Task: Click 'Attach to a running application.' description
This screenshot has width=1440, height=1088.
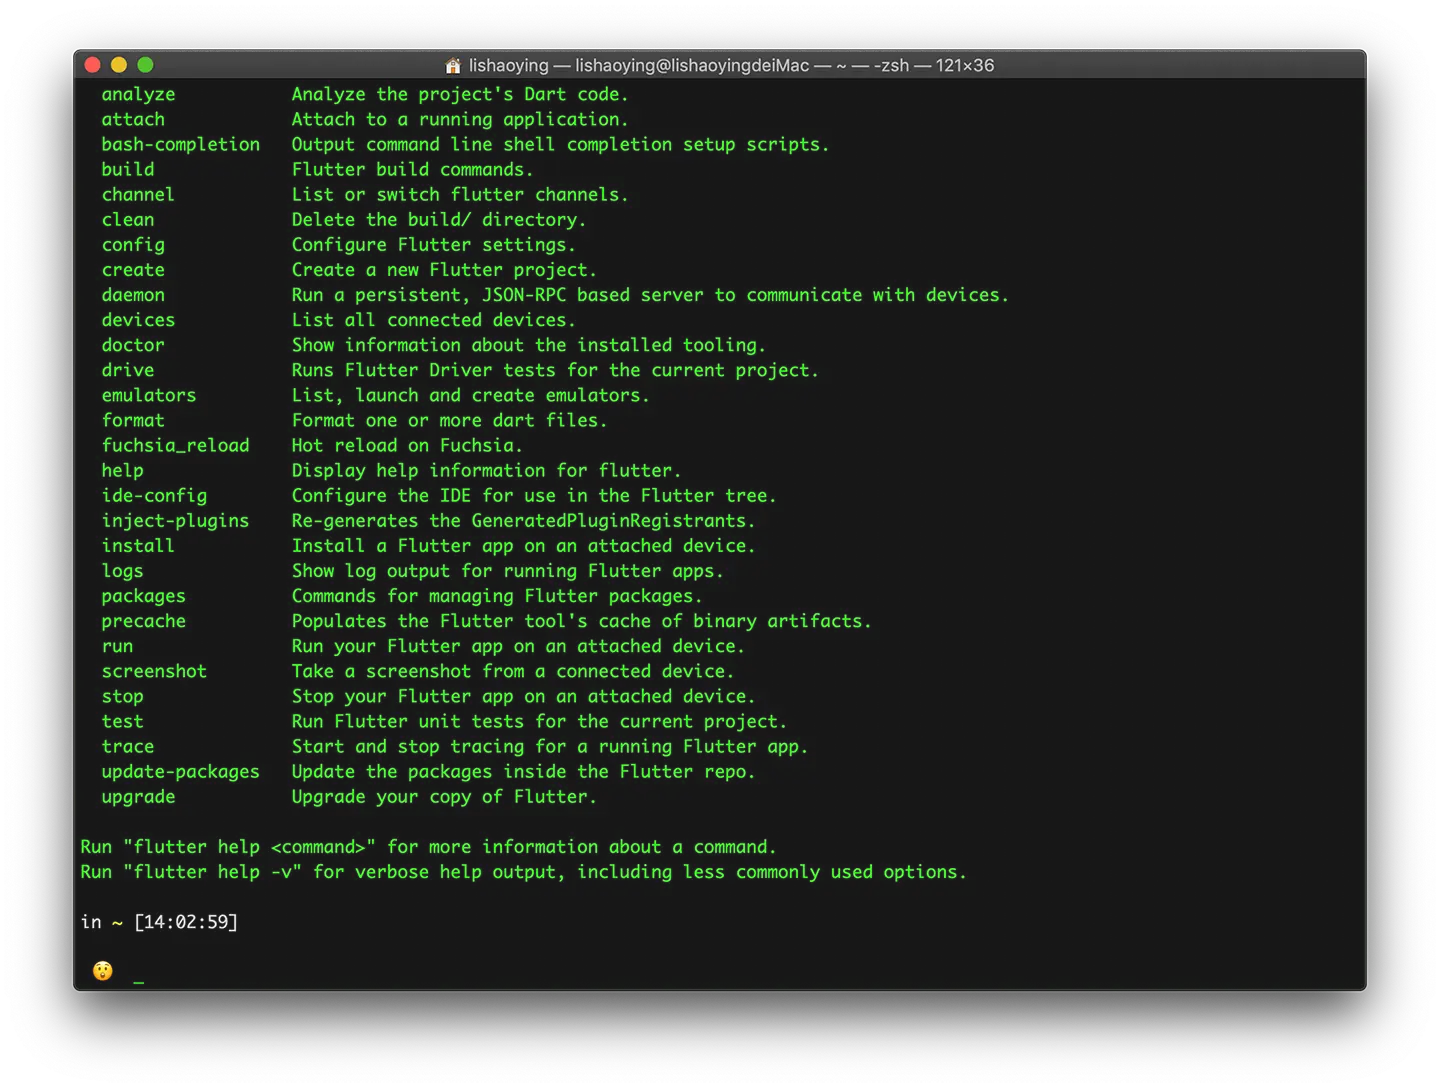Action: tap(460, 119)
